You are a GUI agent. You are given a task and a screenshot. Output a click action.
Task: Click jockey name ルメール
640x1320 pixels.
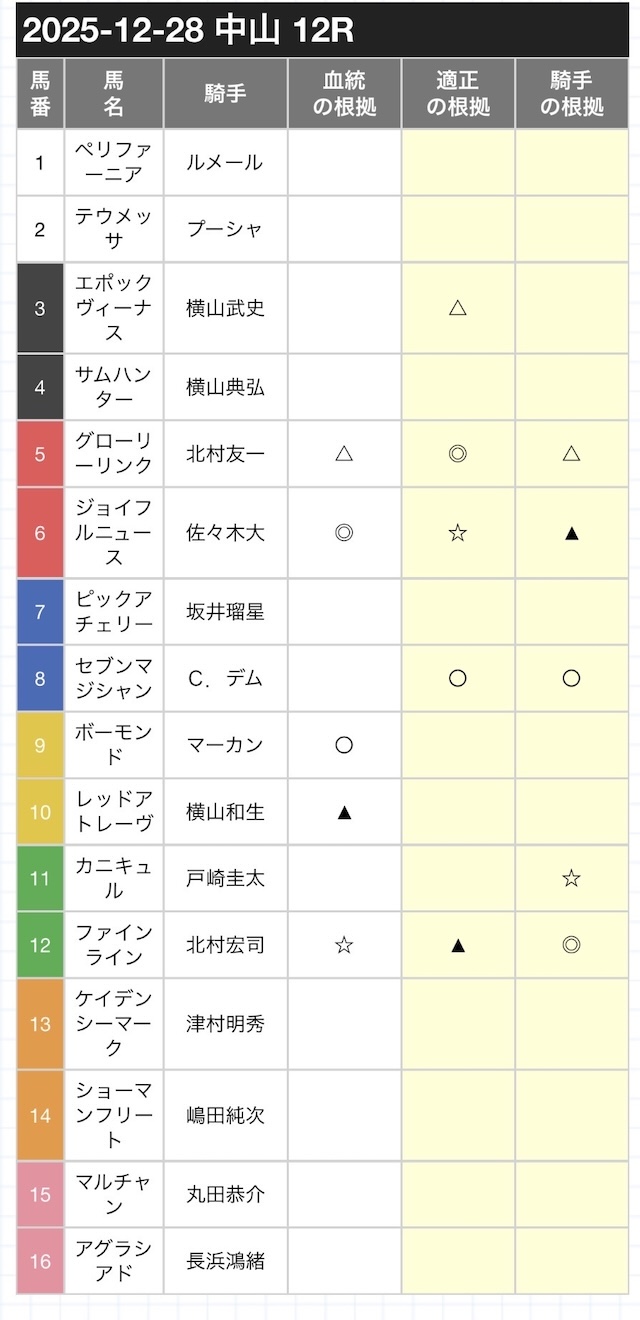[226, 162]
